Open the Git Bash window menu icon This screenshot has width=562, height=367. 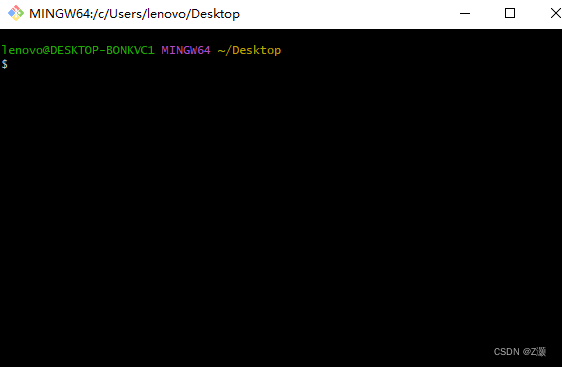(16, 13)
